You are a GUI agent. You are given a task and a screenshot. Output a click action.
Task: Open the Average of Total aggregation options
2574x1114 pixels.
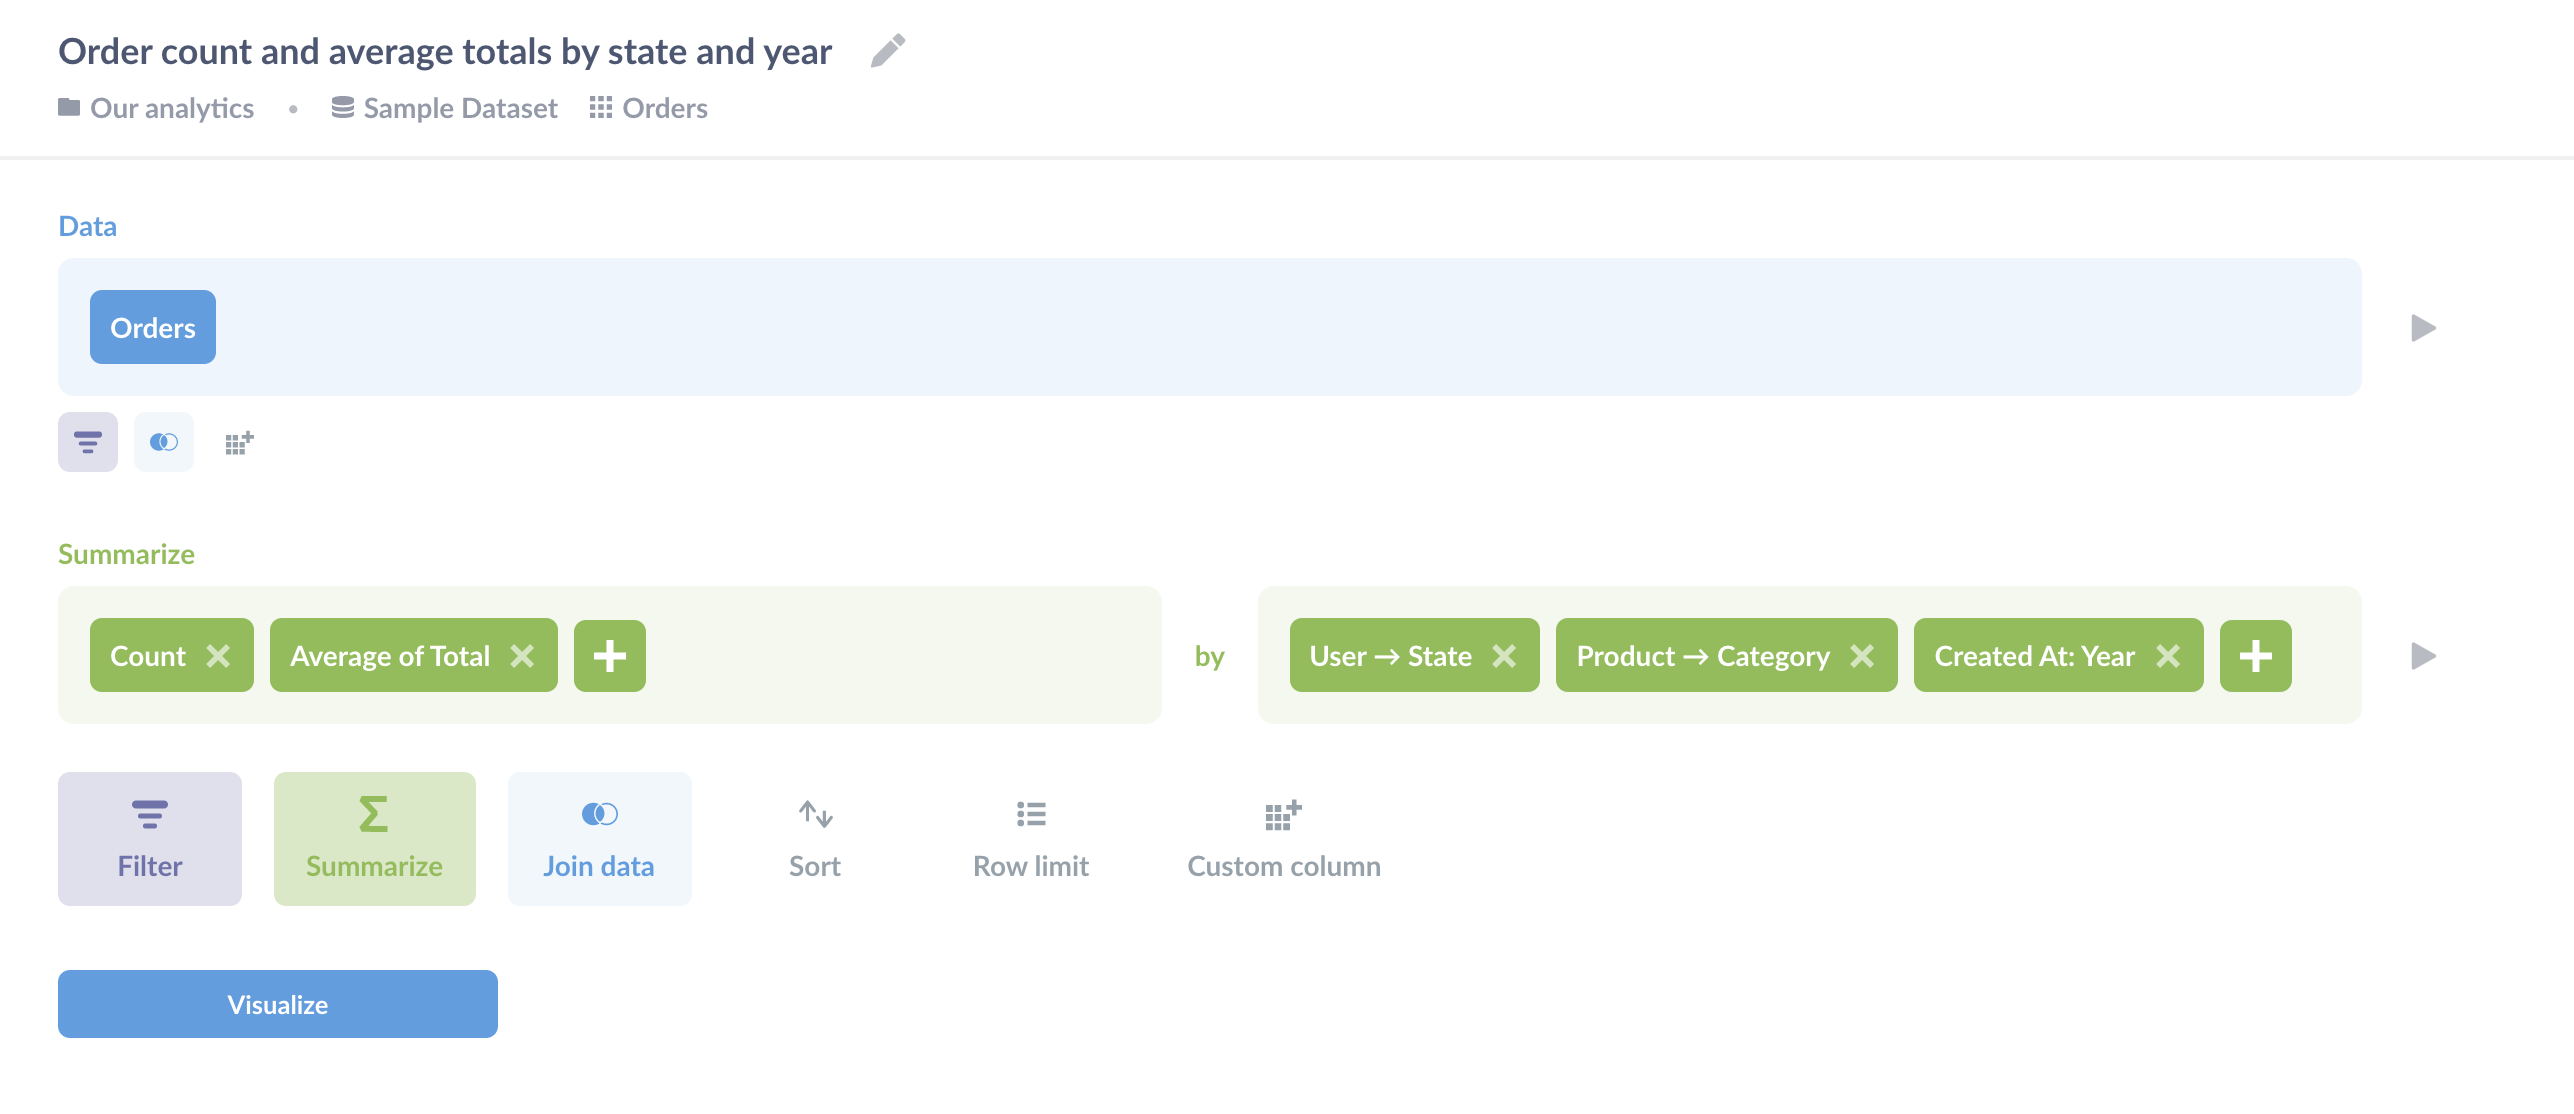tap(390, 656)
